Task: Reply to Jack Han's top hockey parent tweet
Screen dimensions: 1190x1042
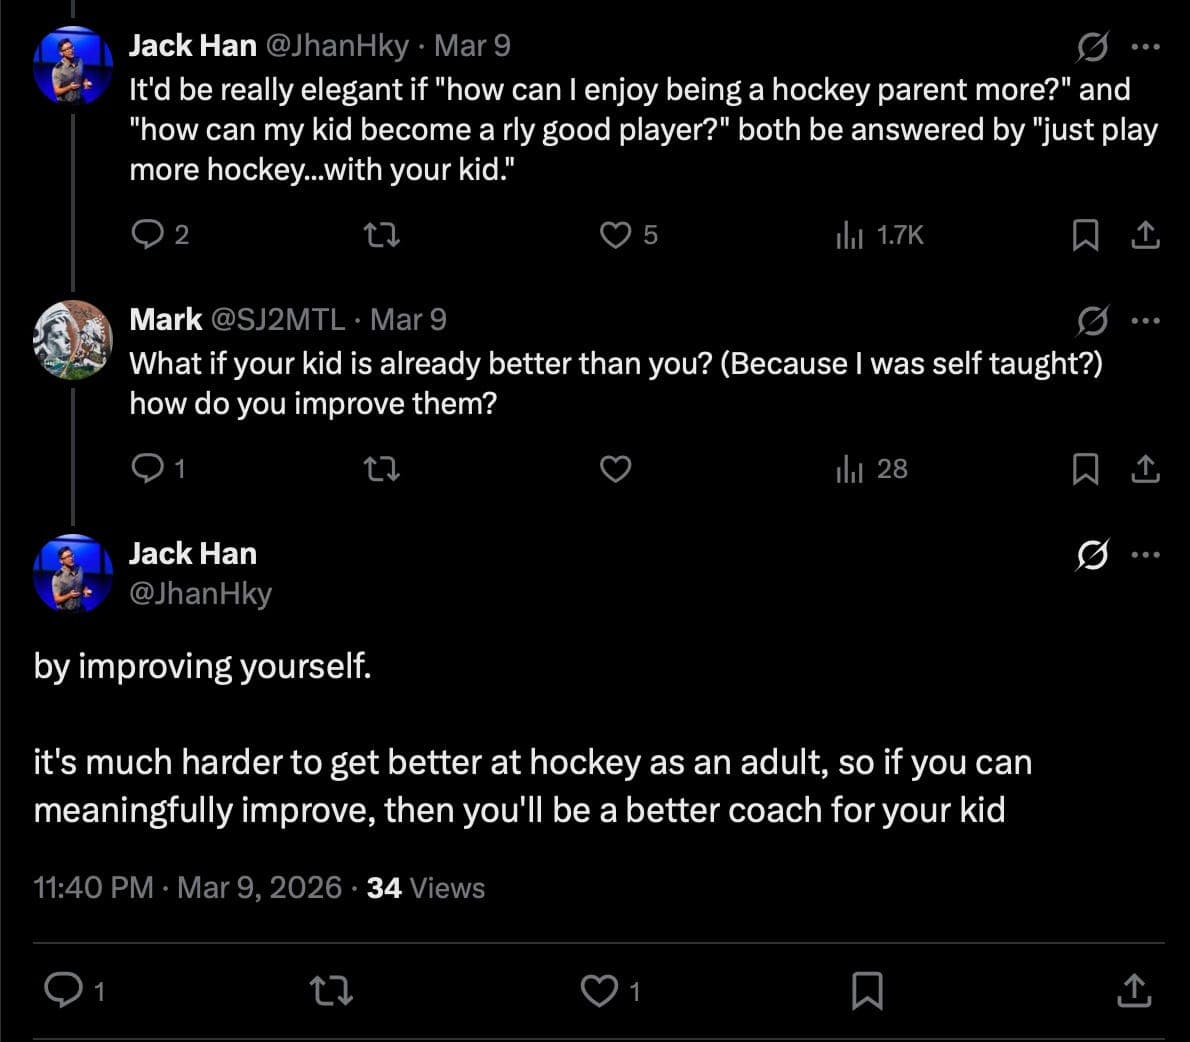Action: (147, 235)
